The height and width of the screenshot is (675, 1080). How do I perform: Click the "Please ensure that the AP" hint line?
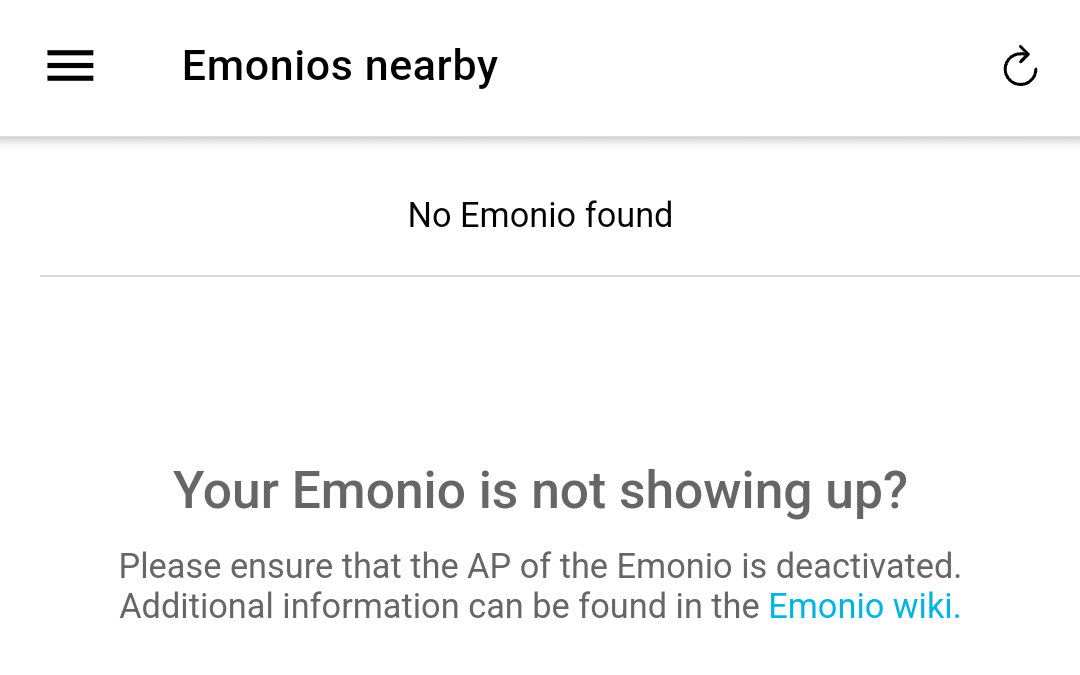[540, 566]
